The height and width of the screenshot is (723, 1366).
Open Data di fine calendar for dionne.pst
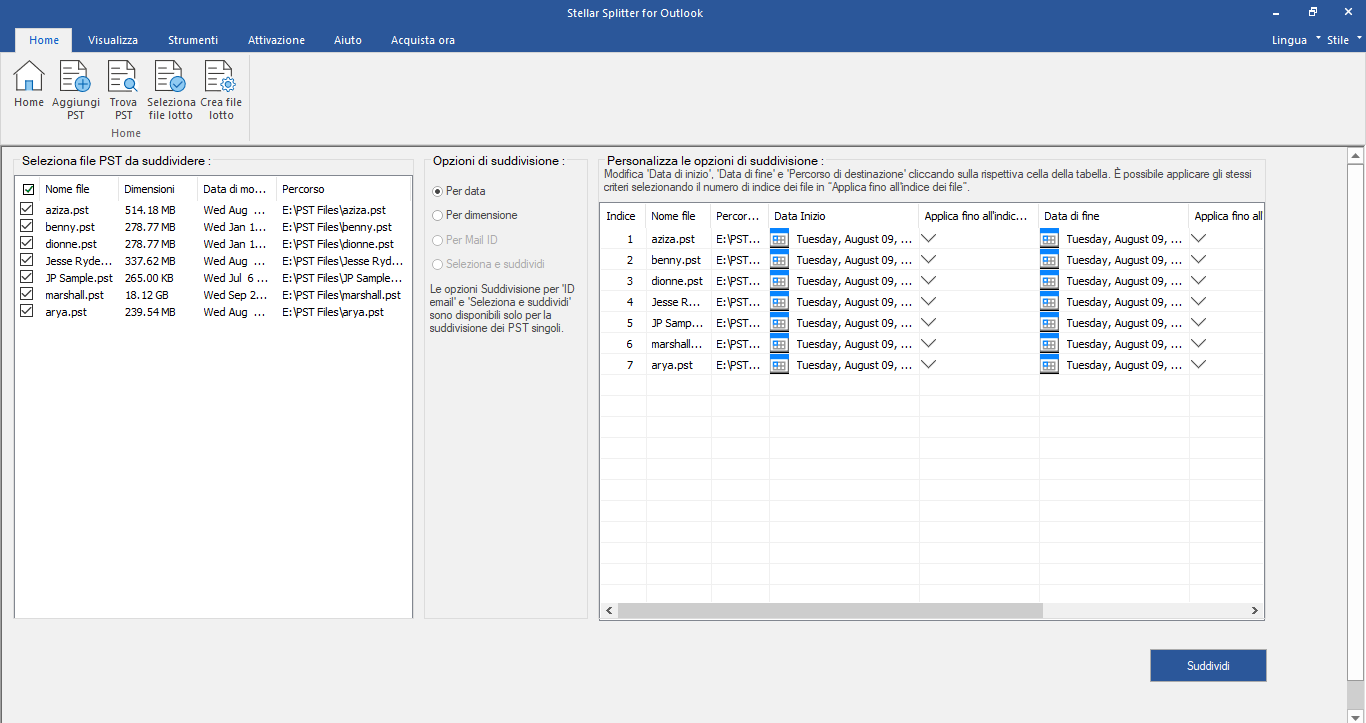(1049, 281)
